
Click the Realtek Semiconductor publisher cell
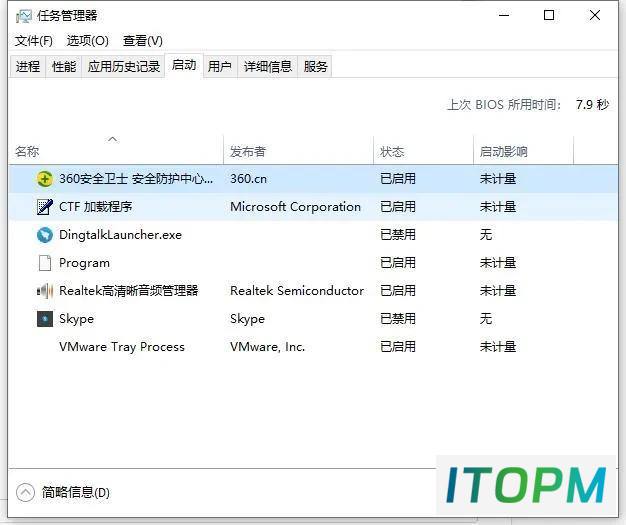click(x=297, y=291)
